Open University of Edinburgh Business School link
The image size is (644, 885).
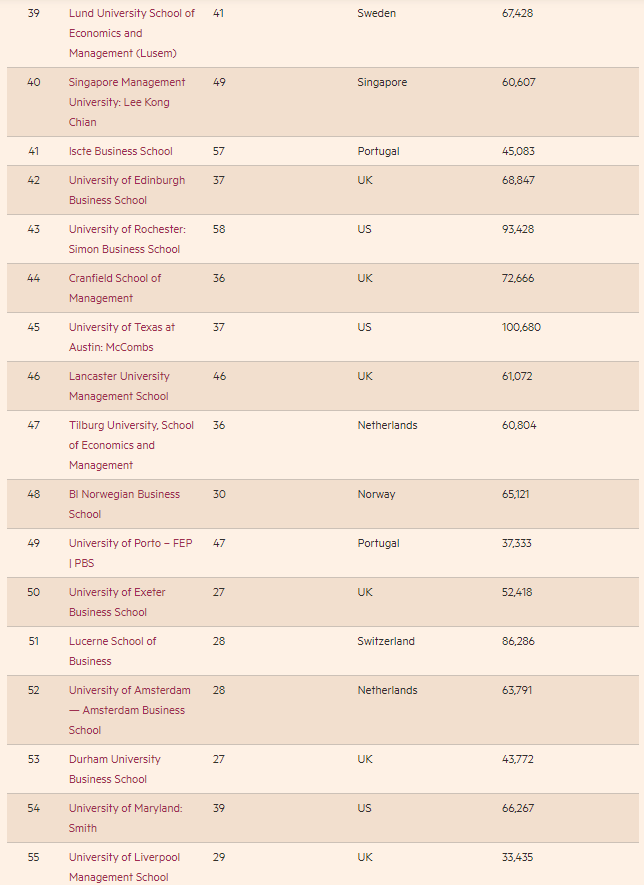click(126, 190)
